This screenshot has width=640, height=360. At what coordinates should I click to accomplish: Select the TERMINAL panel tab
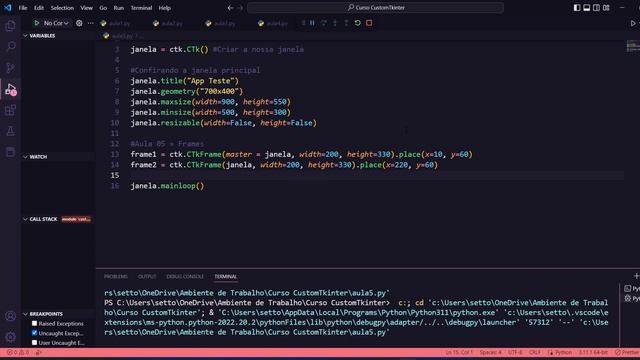pyautogui.click(x=226, y=277)
